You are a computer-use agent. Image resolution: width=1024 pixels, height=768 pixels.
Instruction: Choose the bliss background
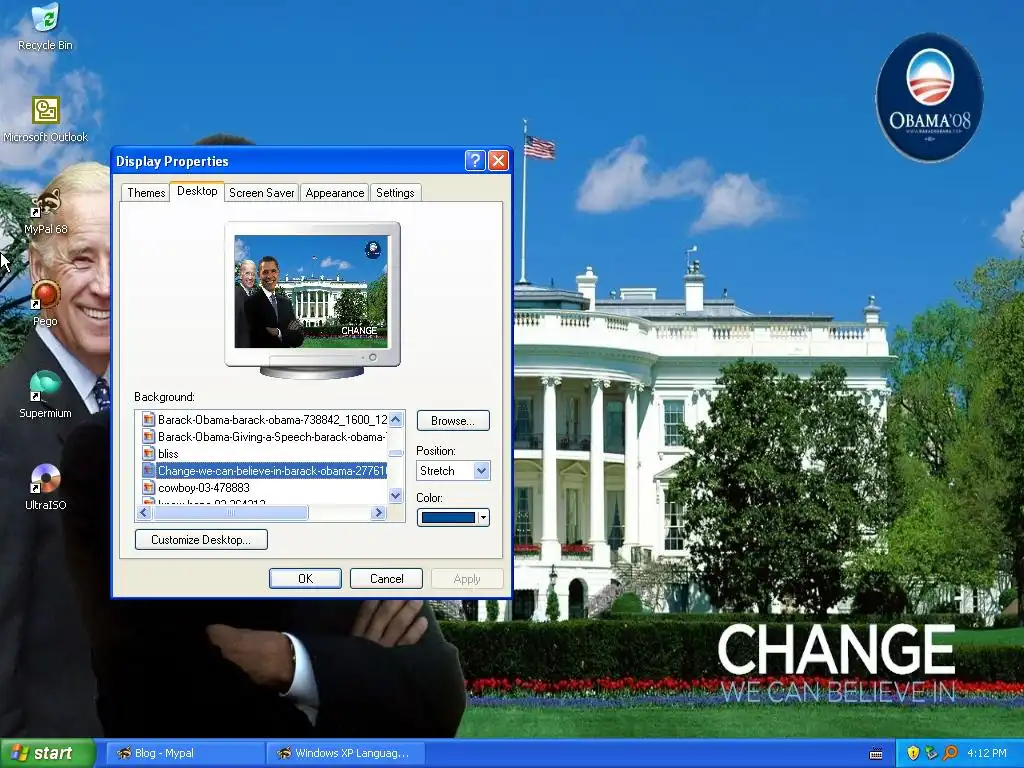pos(264,454)
